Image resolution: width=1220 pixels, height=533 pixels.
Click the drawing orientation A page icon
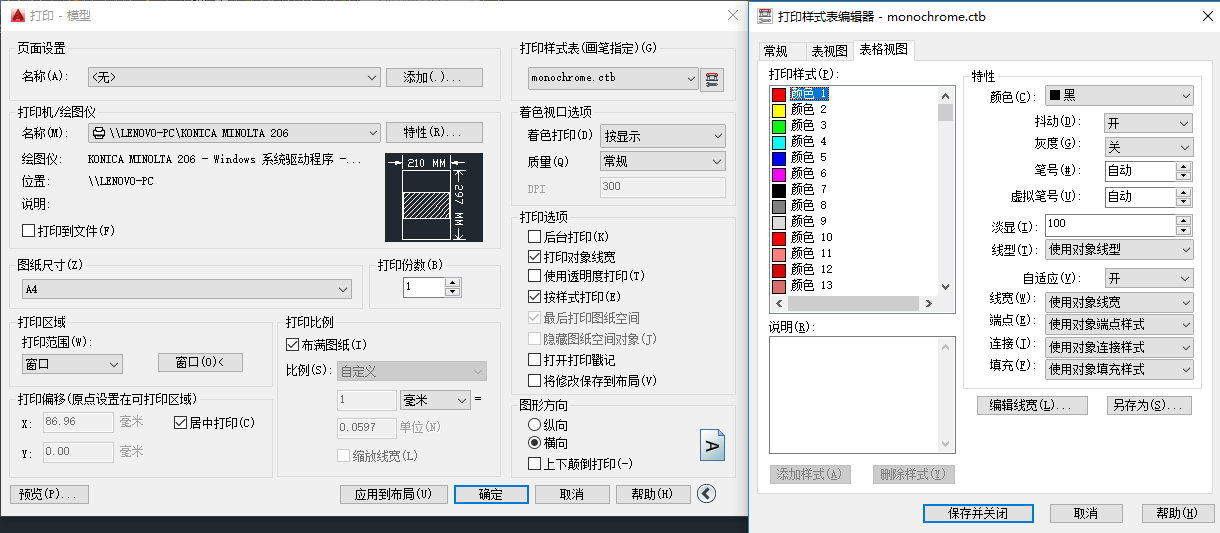point(712,444)
